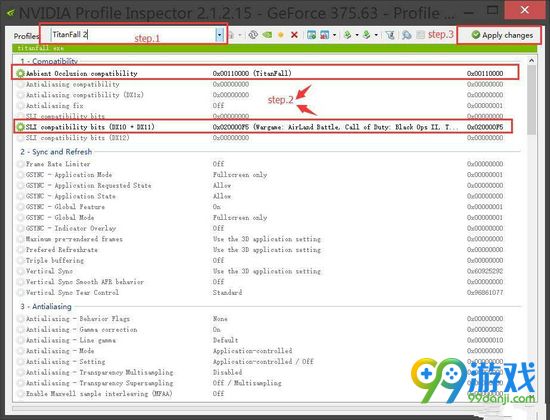Open the import profiles dropdown arrow
This screenshot has width=550, height=420.
click(x=376, y=35)
